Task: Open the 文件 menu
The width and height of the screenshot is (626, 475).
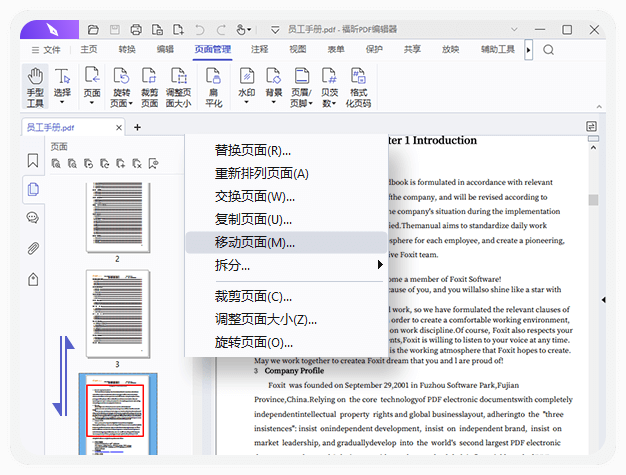Action: coord(46,50)
